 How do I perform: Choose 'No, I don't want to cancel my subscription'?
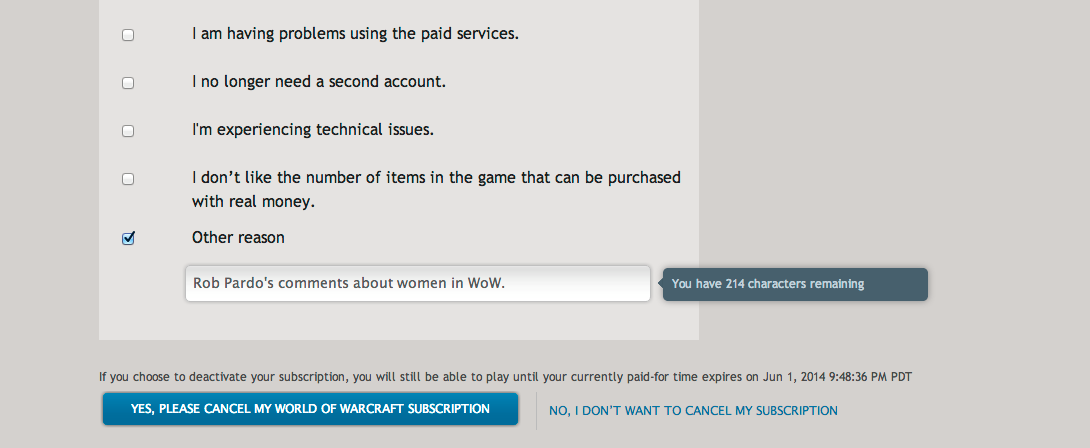click(693, 411)
